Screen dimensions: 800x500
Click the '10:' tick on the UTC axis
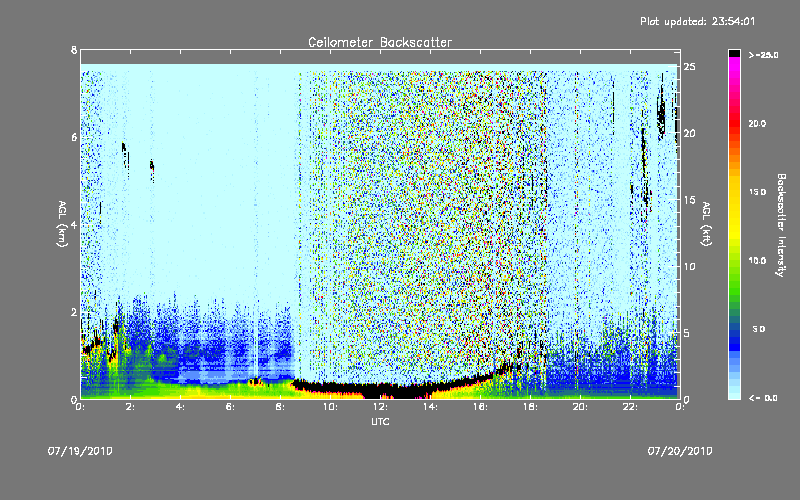(x=331, y=407)
